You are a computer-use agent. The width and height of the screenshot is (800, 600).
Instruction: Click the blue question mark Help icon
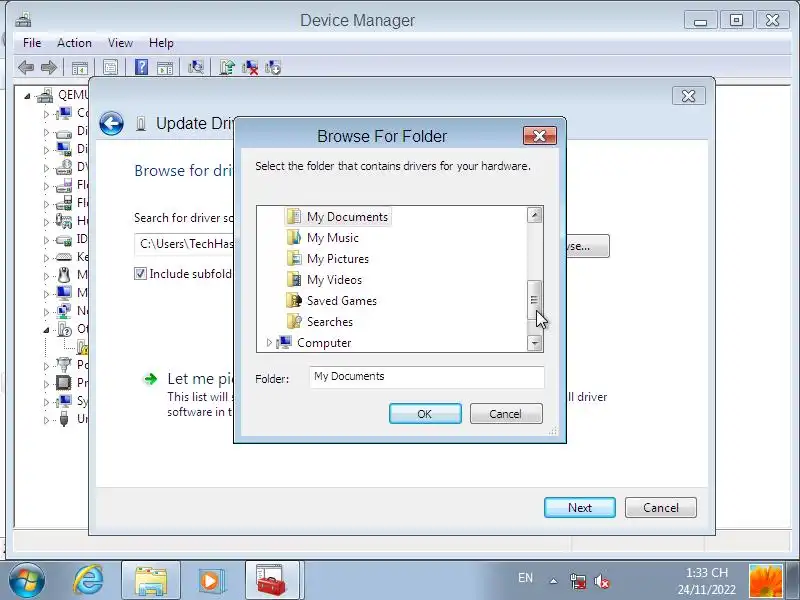pyautogui.click(x=141, y=67)
